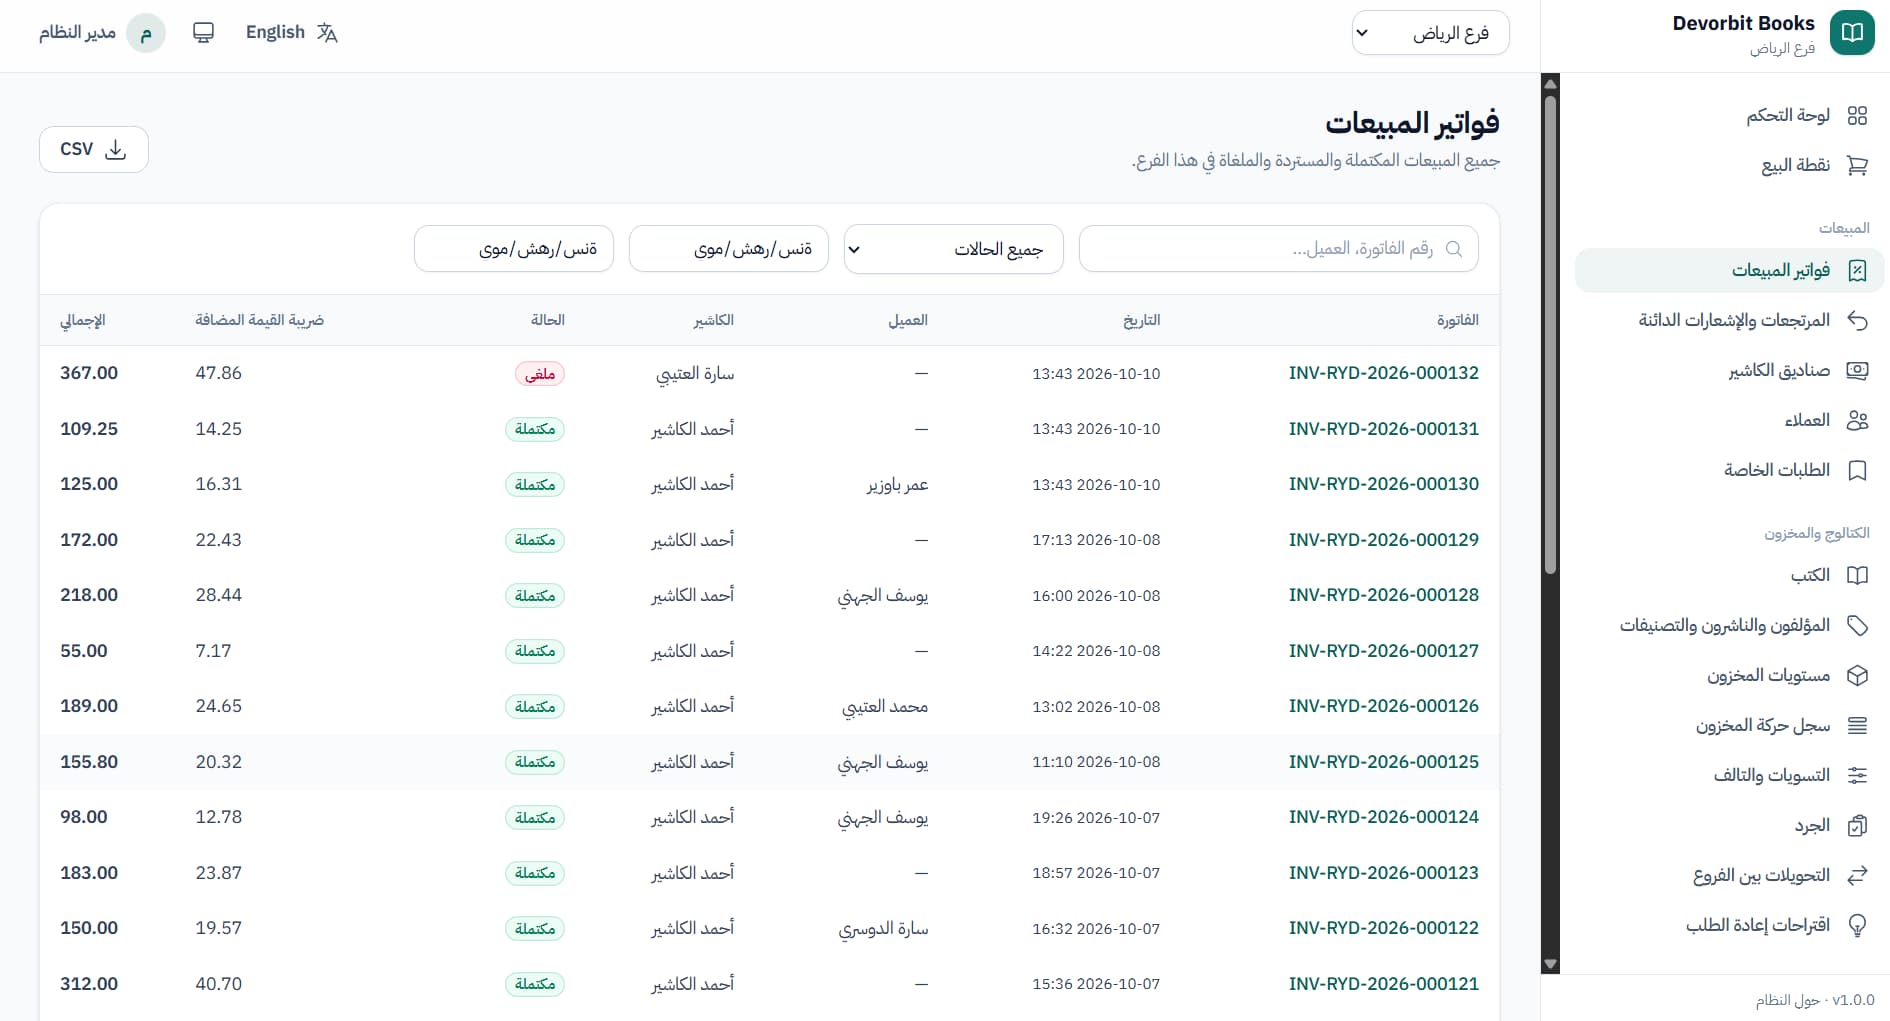Open invoice INV-RYD-2026-000132

tap(1383, 373)
